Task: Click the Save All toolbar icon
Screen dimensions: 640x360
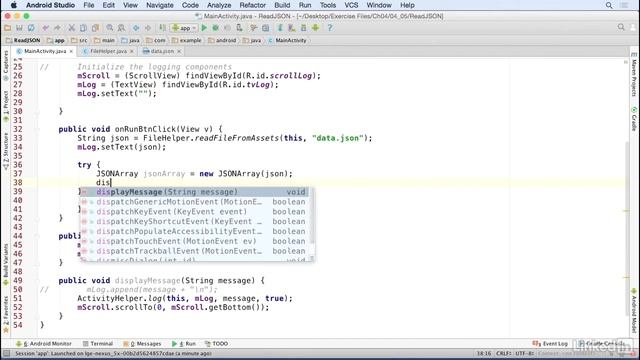Action: 19,28
